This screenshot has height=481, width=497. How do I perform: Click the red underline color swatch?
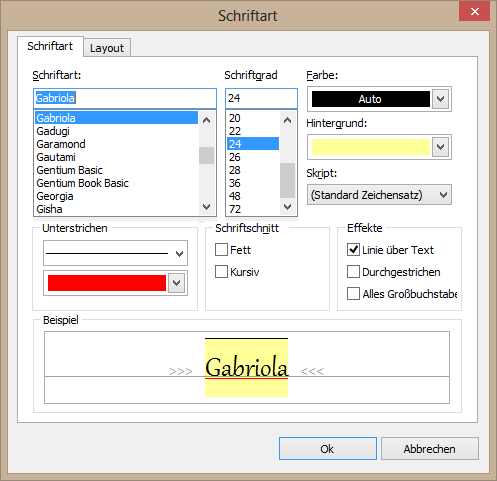(107, 283)
